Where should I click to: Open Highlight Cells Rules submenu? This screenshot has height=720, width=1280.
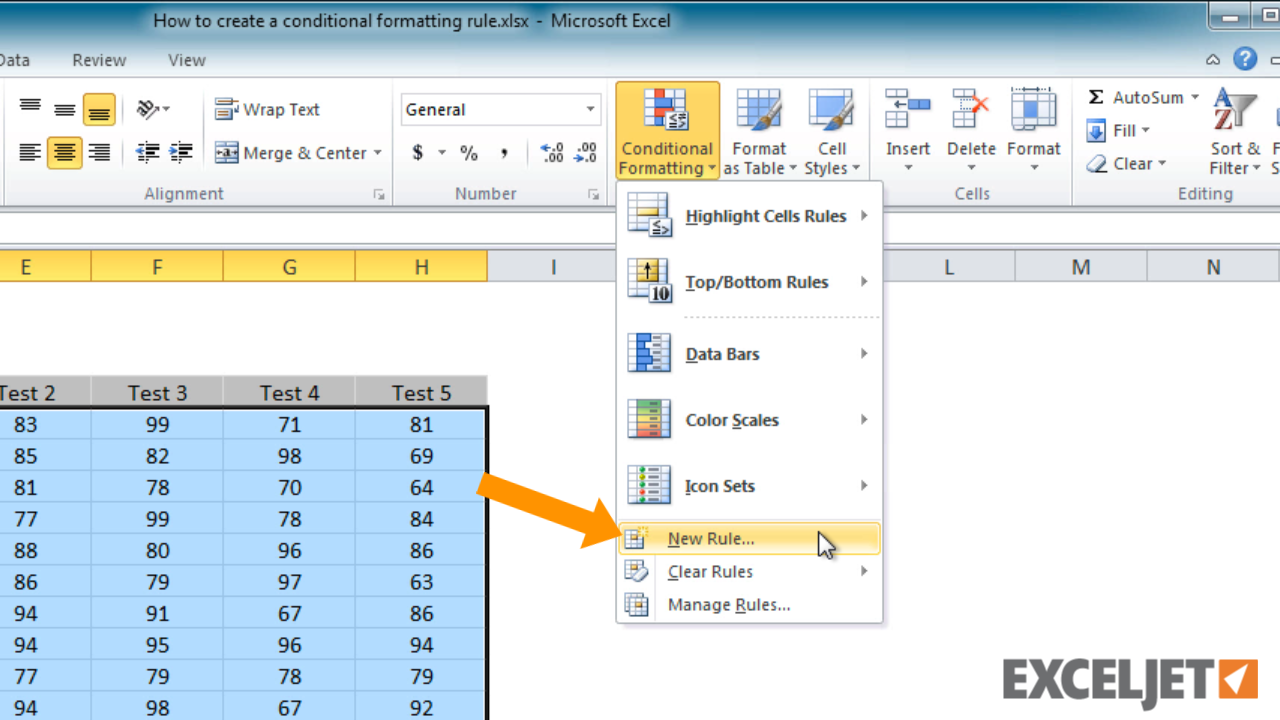(x=762, y=216)
